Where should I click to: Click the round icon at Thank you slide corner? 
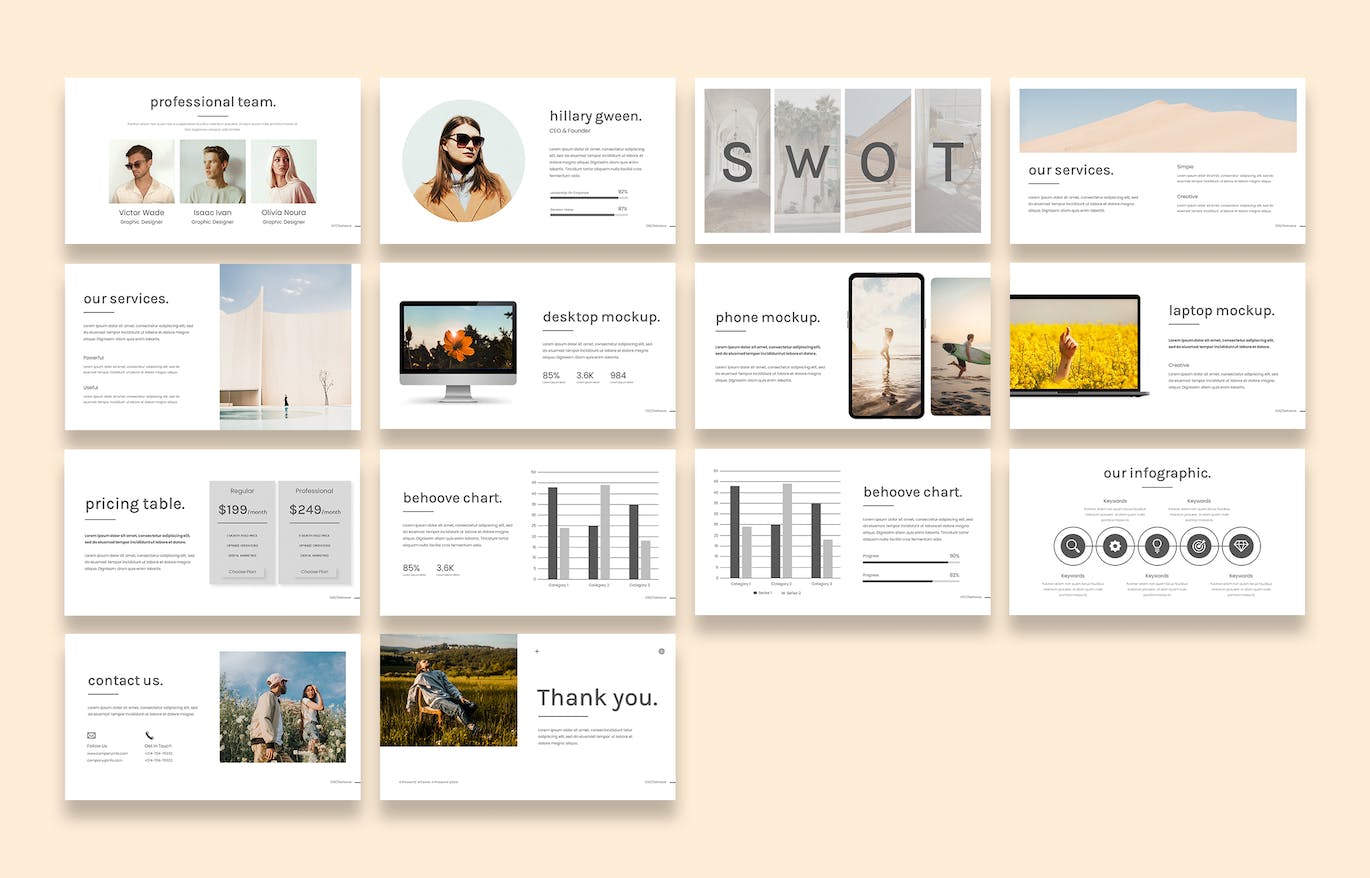[x=661, y=651]
